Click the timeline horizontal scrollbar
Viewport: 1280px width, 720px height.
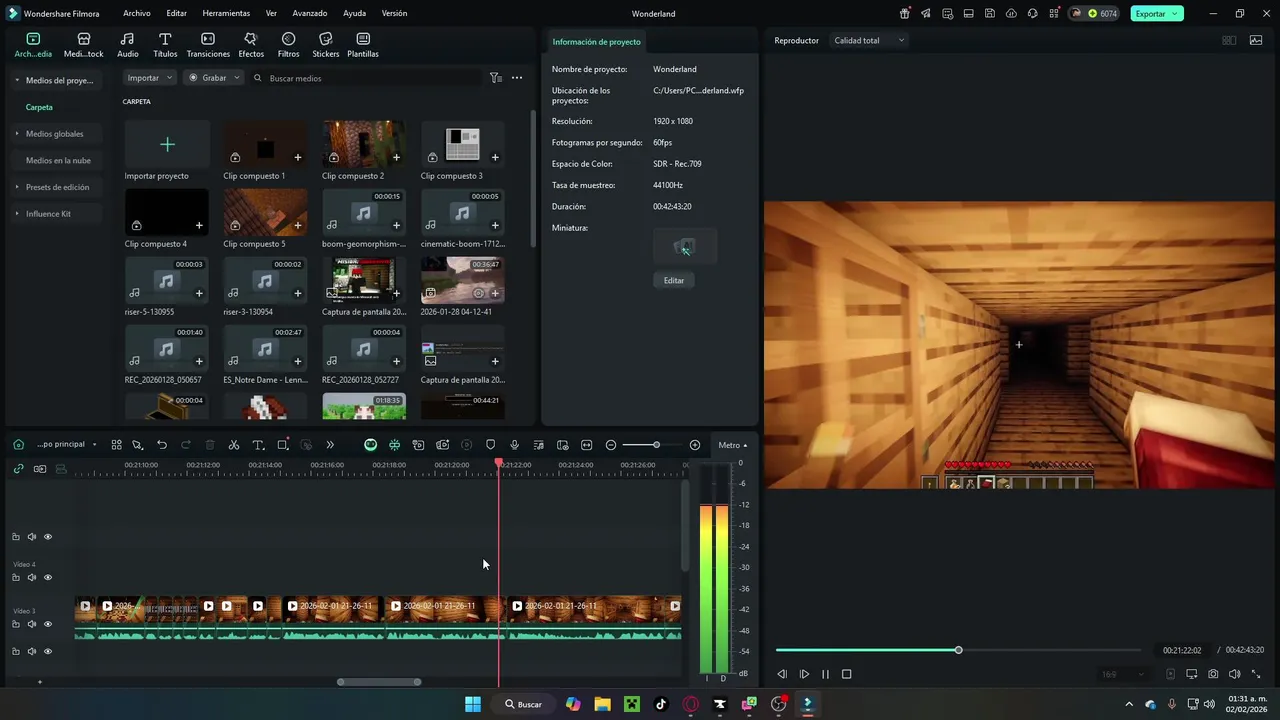(379, 682)
